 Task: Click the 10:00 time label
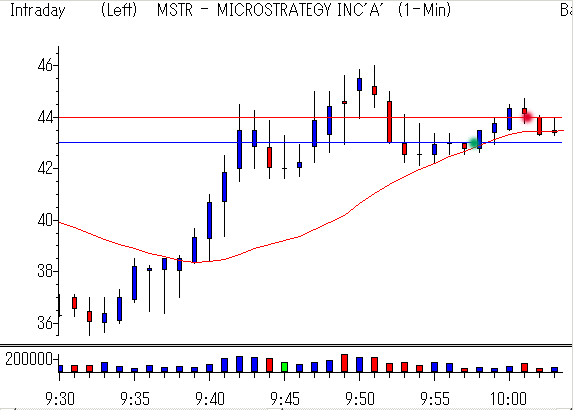[x=509, y=399]
